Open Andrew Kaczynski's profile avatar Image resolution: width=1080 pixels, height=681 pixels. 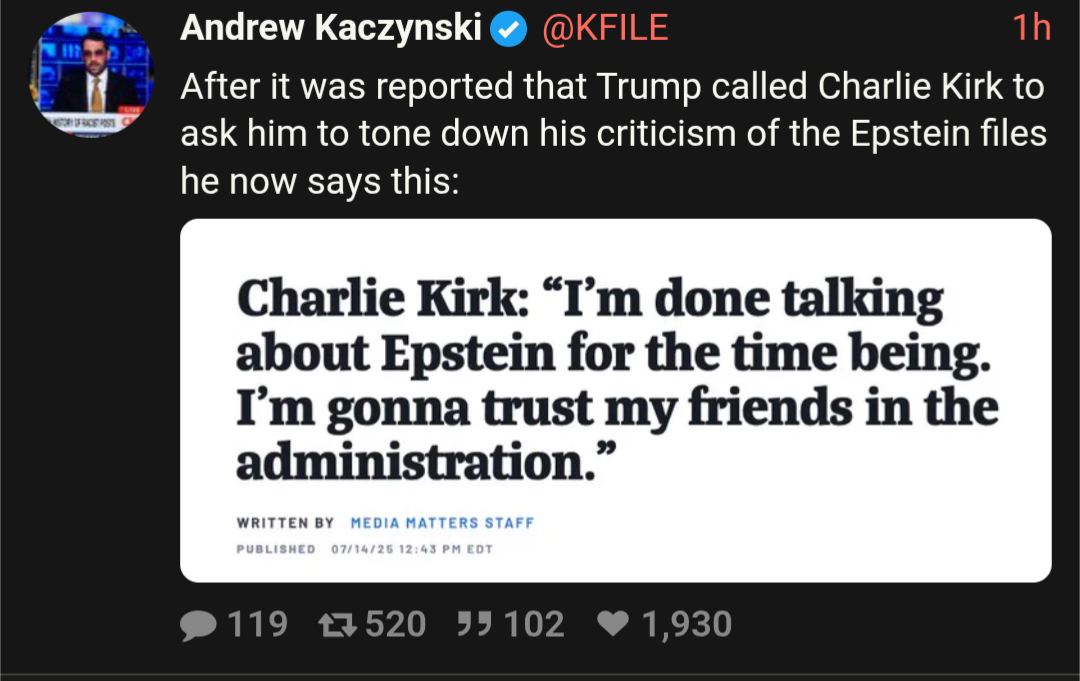(x=91, y=74)
